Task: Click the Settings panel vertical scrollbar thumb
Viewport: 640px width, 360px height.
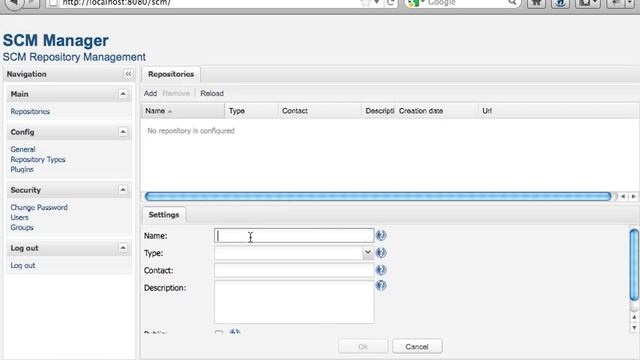Action: point(634,265)
